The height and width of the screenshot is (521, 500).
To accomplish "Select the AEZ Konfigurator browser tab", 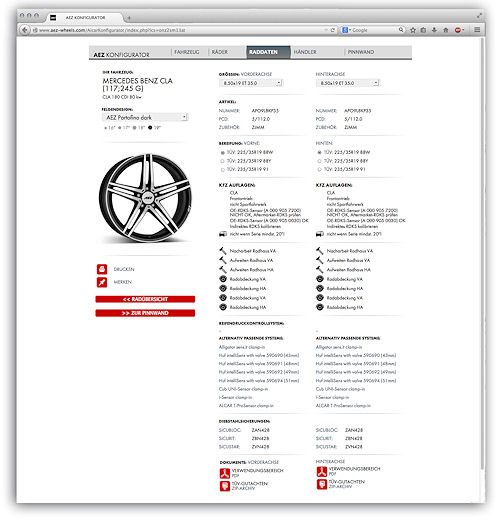I will 85,17.
